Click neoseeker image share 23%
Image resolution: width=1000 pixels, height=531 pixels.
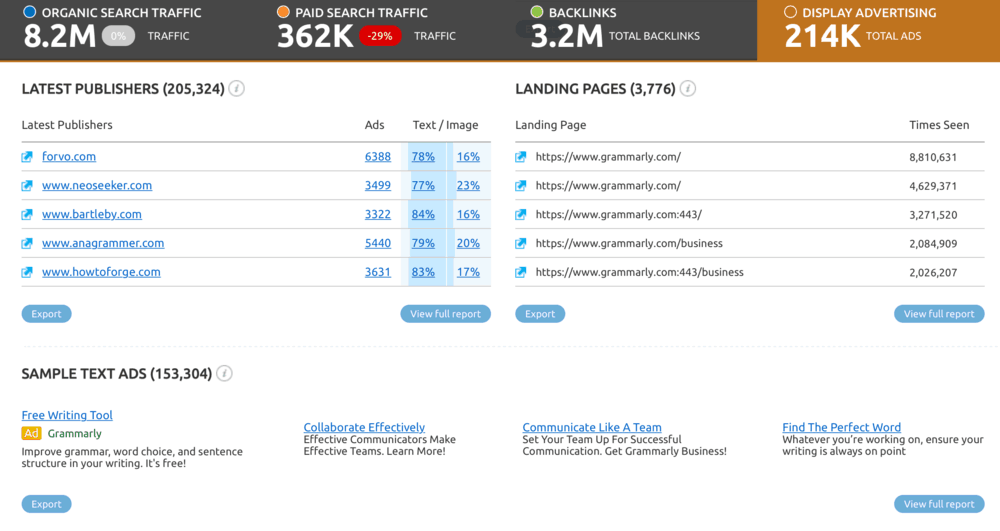[x=468, y=185]
